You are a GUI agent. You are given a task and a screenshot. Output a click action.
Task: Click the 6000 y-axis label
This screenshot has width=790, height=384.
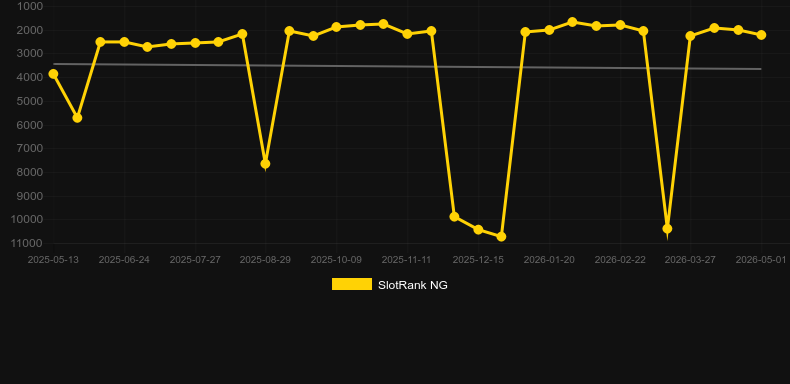click(x=30, y=125)
